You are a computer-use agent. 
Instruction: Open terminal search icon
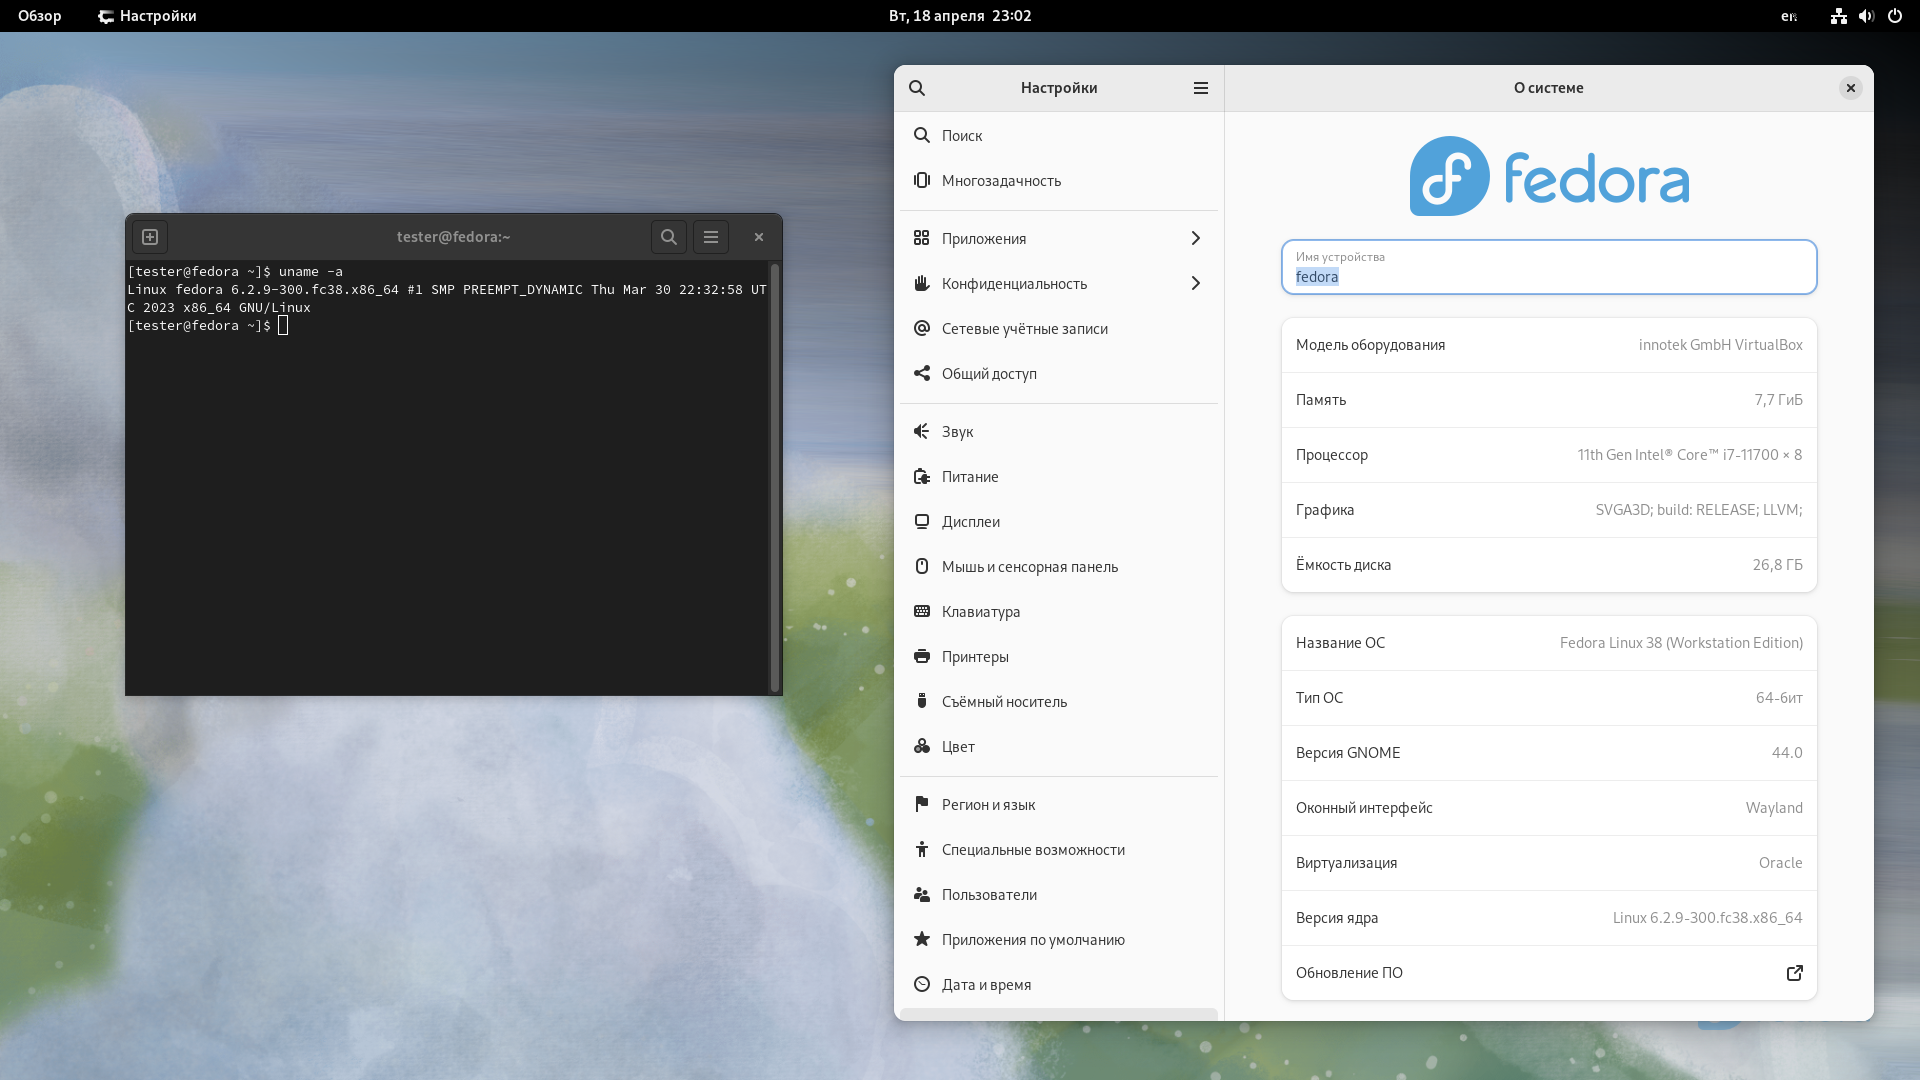[669, 237]
